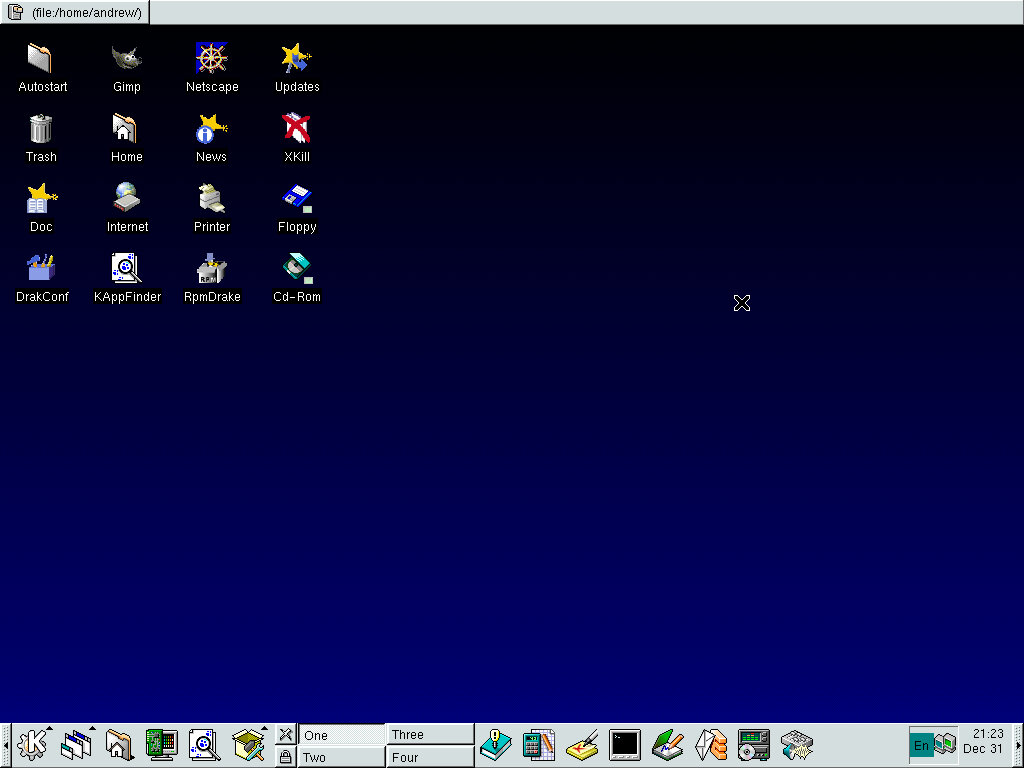Open the Gimp desktop icon
Viewport: 1024px width, 768px height.
pos(126,59)
